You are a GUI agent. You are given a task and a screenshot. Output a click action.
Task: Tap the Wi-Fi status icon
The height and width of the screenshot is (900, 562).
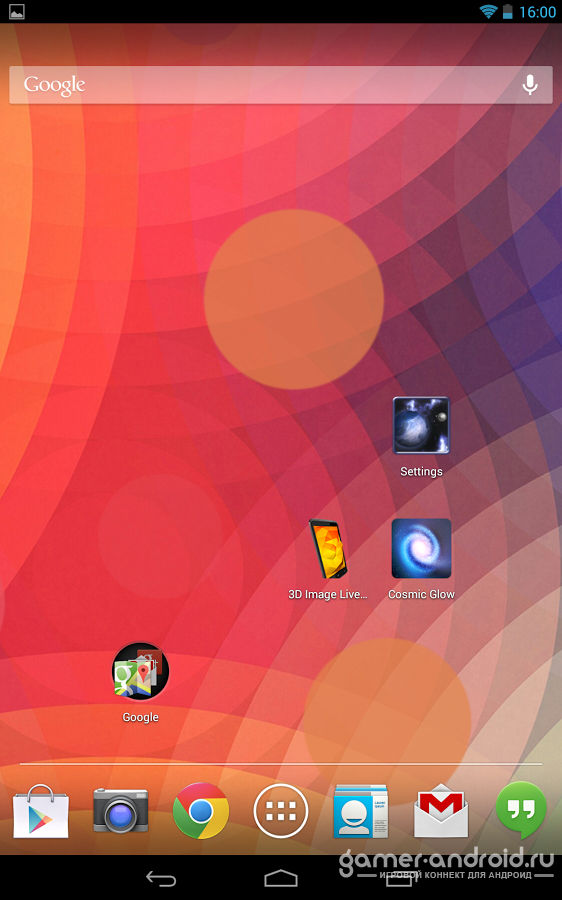[488, 11]
